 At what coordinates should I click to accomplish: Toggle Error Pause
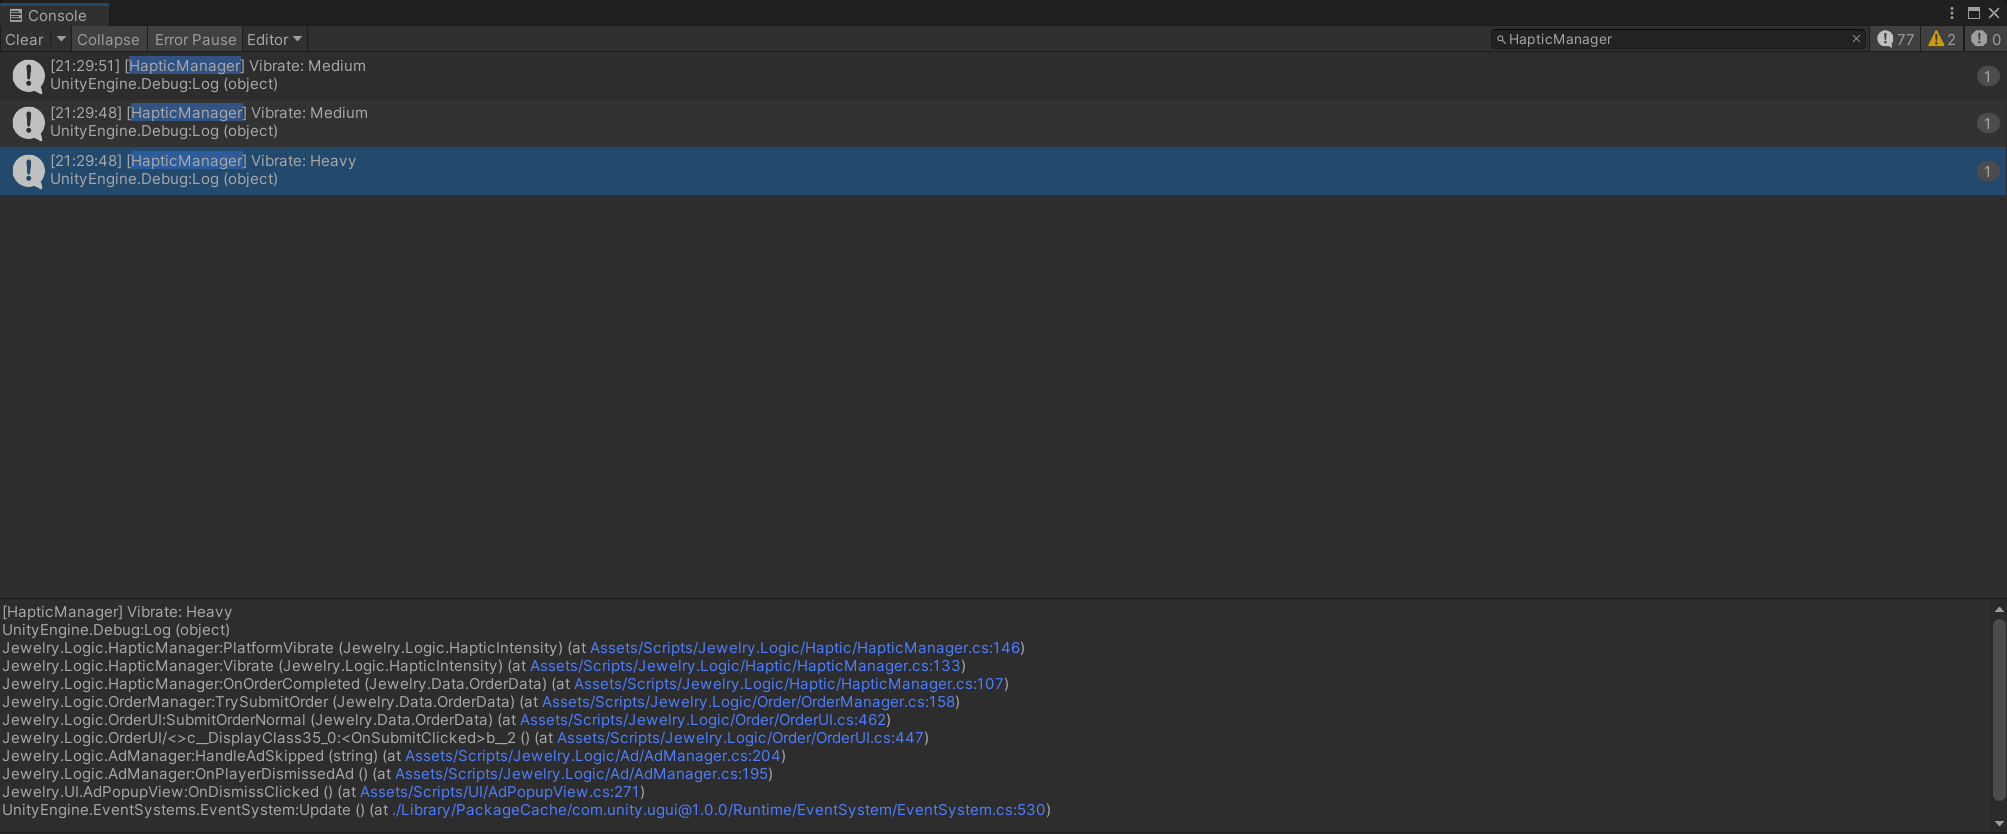tap(195, 39)
